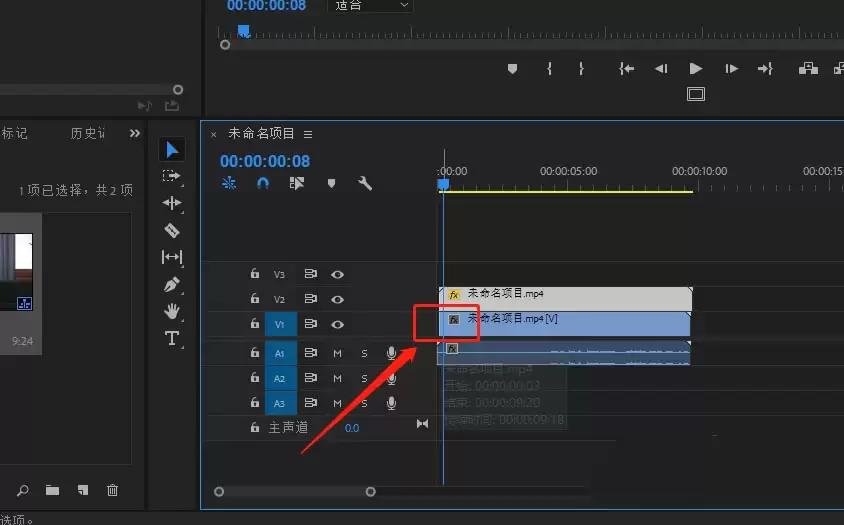844x525 pixels.
Task: Select the Razor tool in toolbar
Action: pos(172,230)
